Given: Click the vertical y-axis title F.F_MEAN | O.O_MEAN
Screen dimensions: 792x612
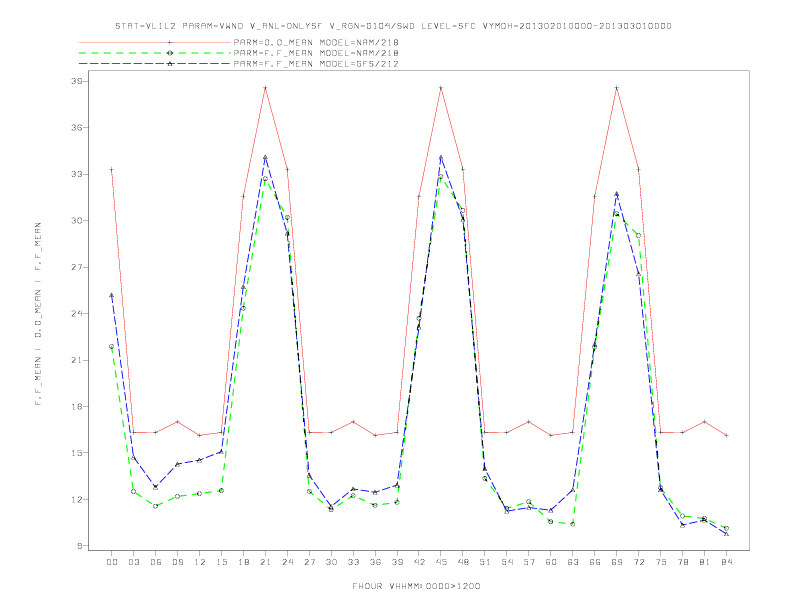Looking at the screenshot, I should click(38, 314).
